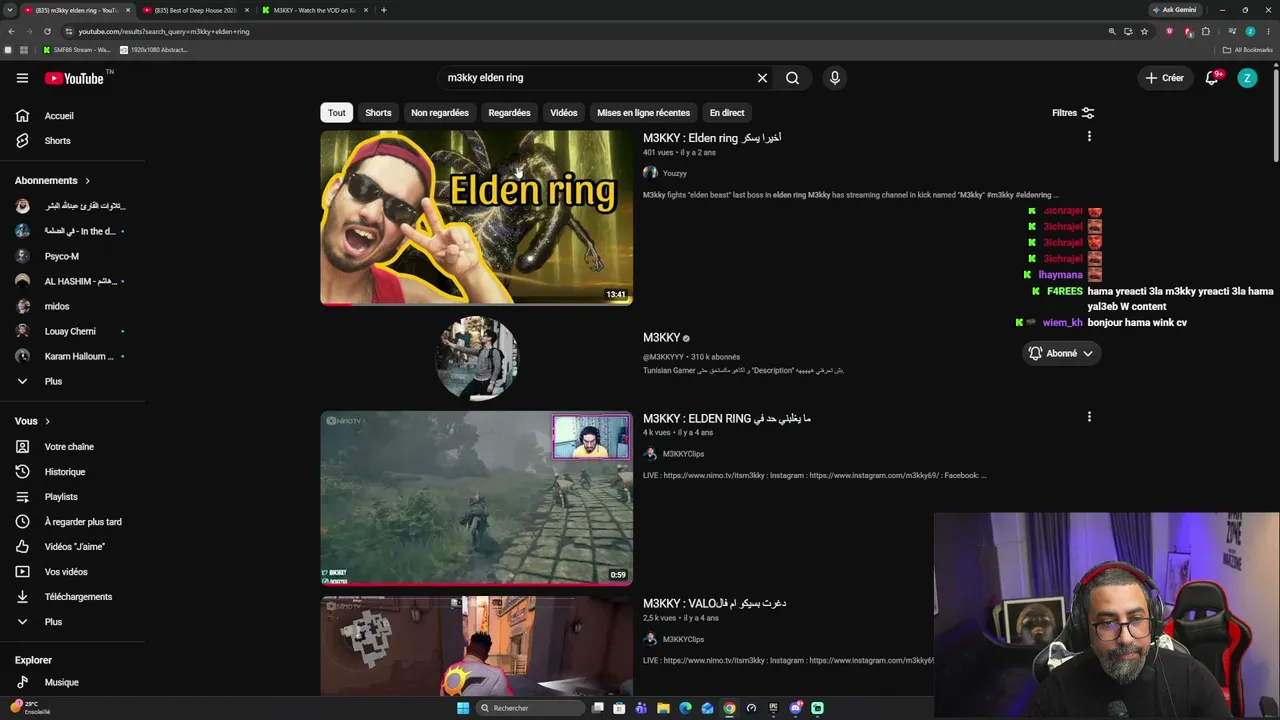Open the Louay Chemi subscription

point(72,331)
